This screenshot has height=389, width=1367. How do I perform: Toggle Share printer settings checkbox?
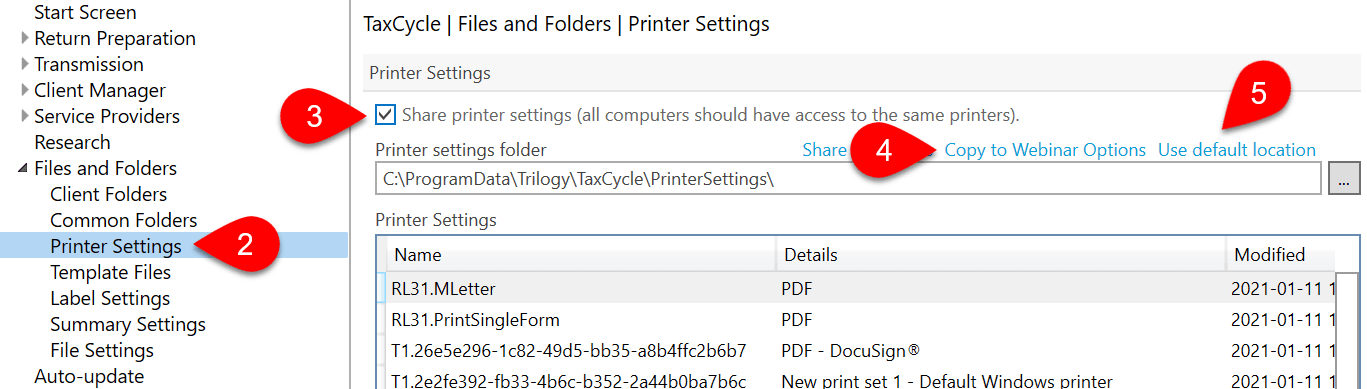coord(385,114)
